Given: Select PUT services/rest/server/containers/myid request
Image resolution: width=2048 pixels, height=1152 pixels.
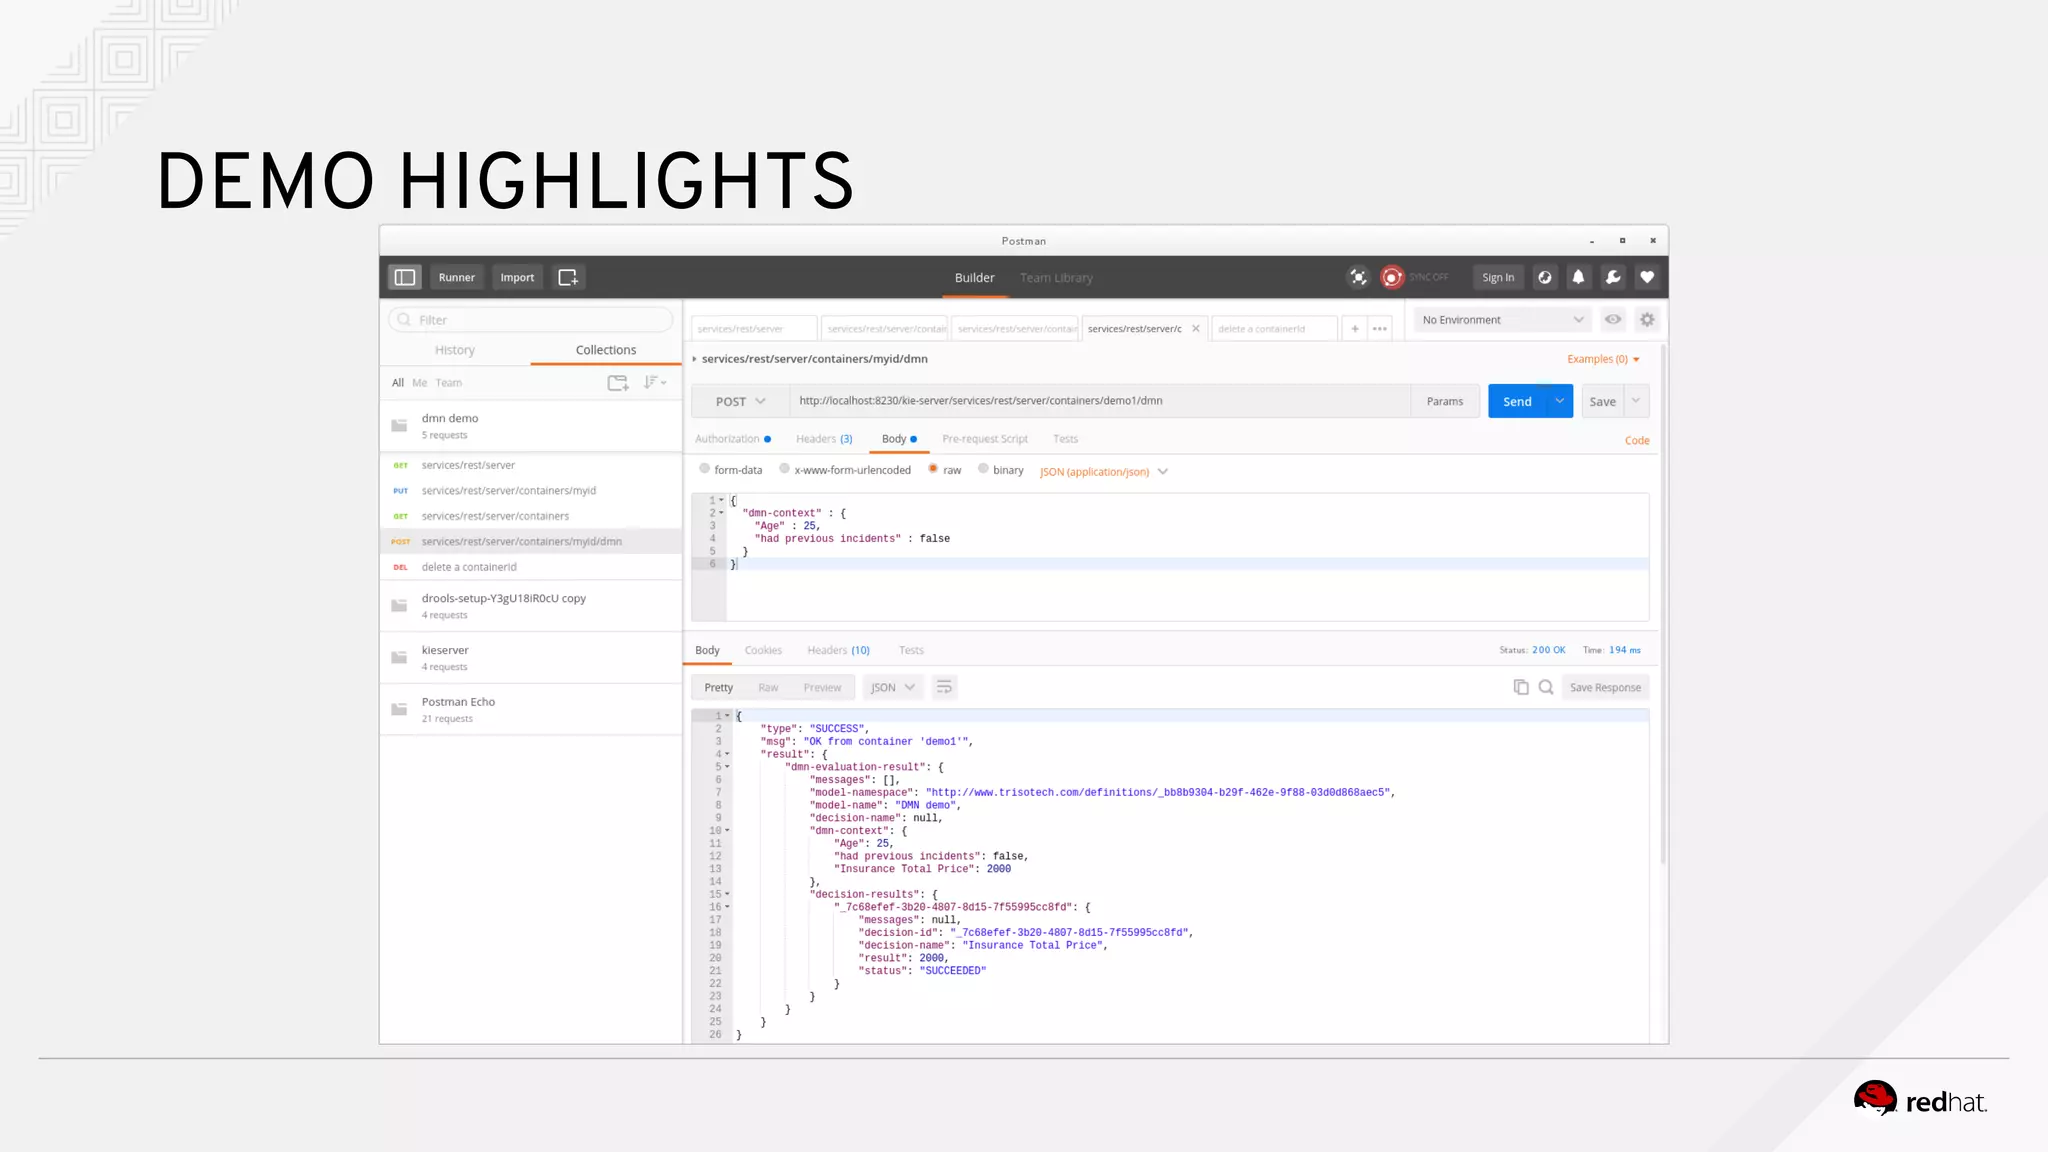Looking at the screenshot, I should (x=531, y=490).
